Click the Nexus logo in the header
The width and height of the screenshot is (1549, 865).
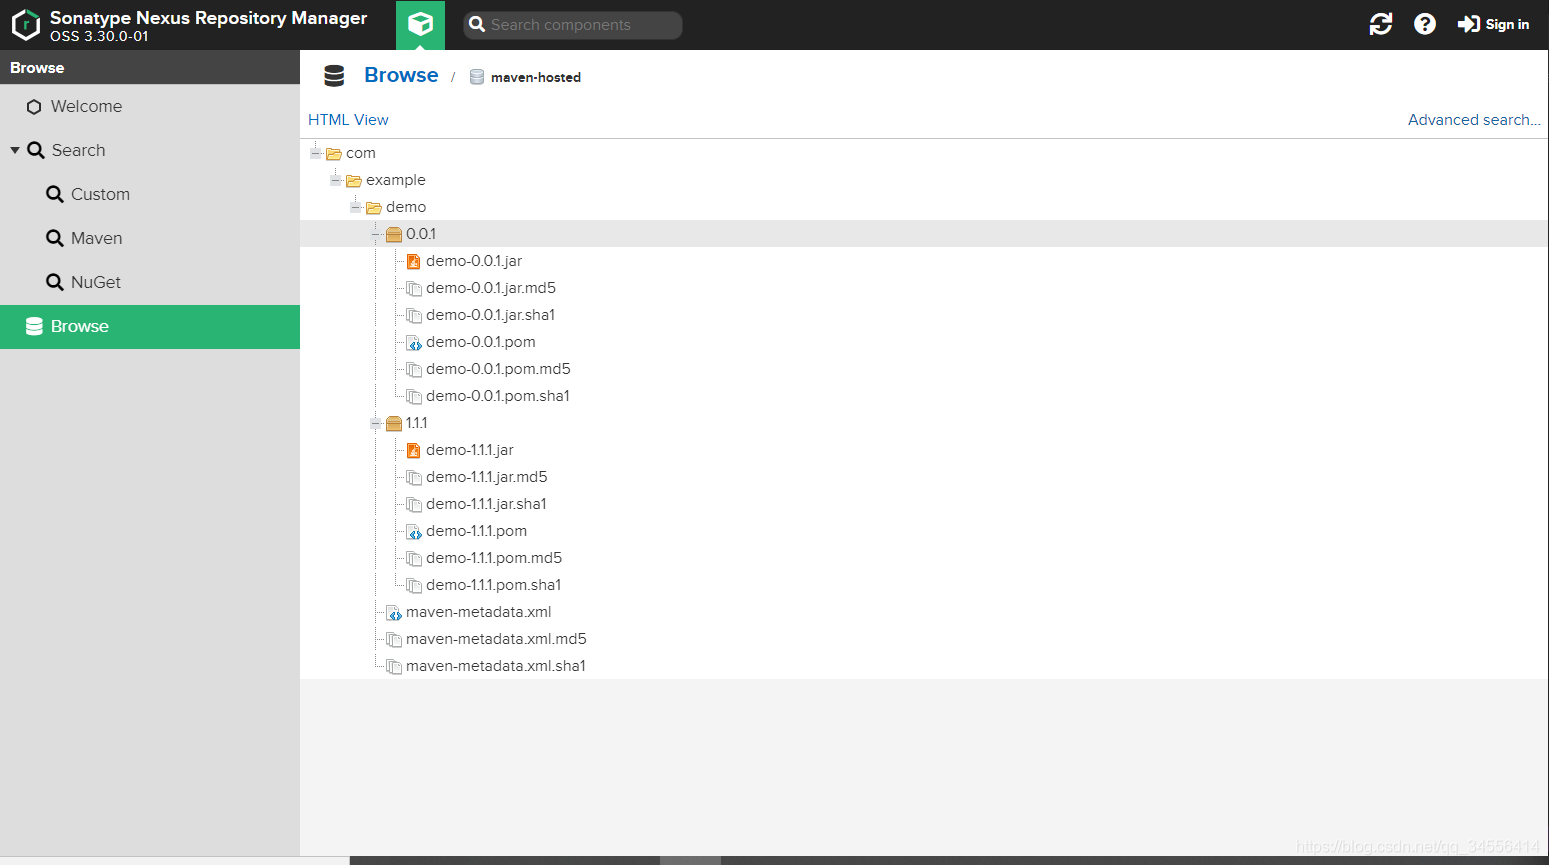click(x=26, y=24)
